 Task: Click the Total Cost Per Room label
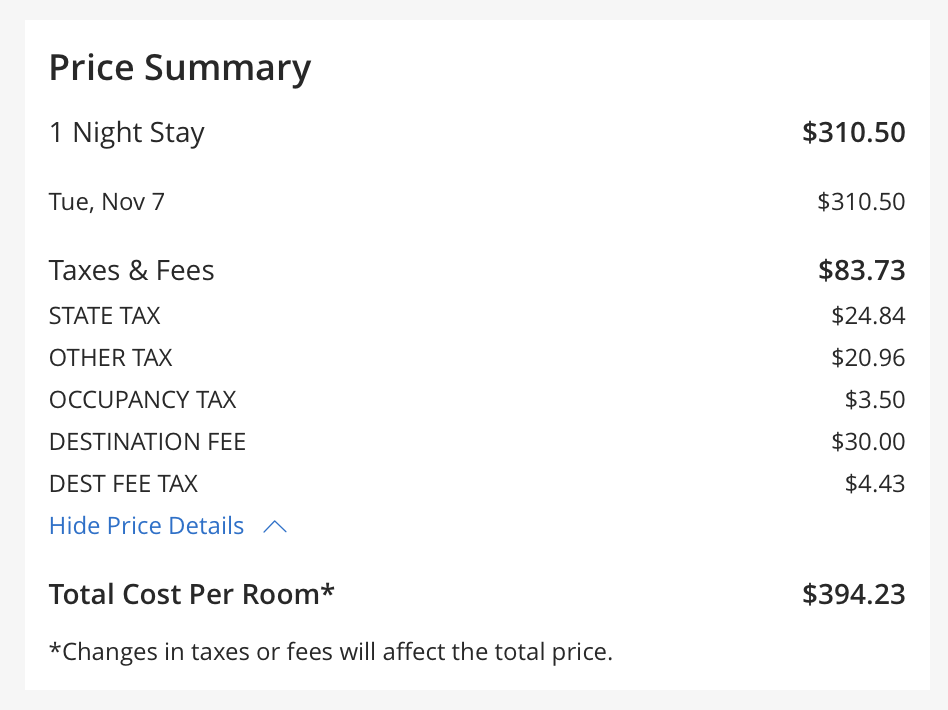191,593
